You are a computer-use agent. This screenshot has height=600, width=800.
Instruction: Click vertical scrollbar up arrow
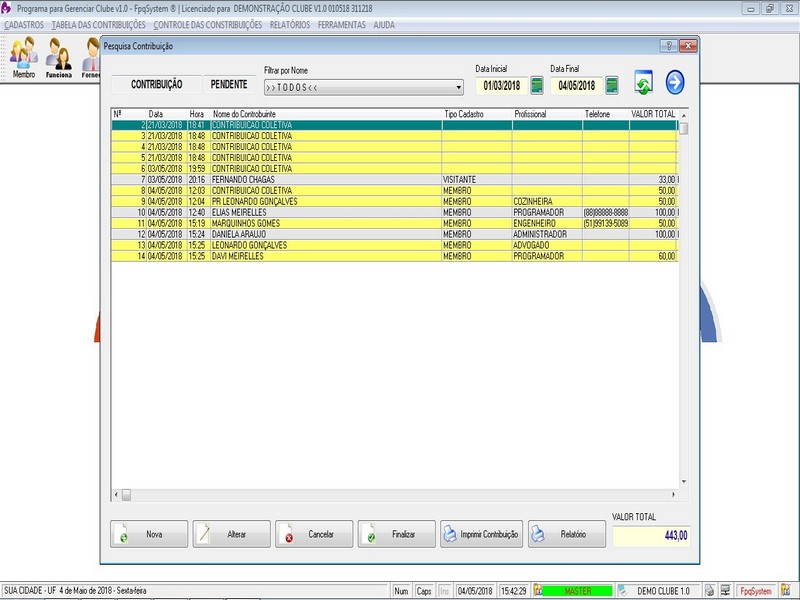click(684, 115)
